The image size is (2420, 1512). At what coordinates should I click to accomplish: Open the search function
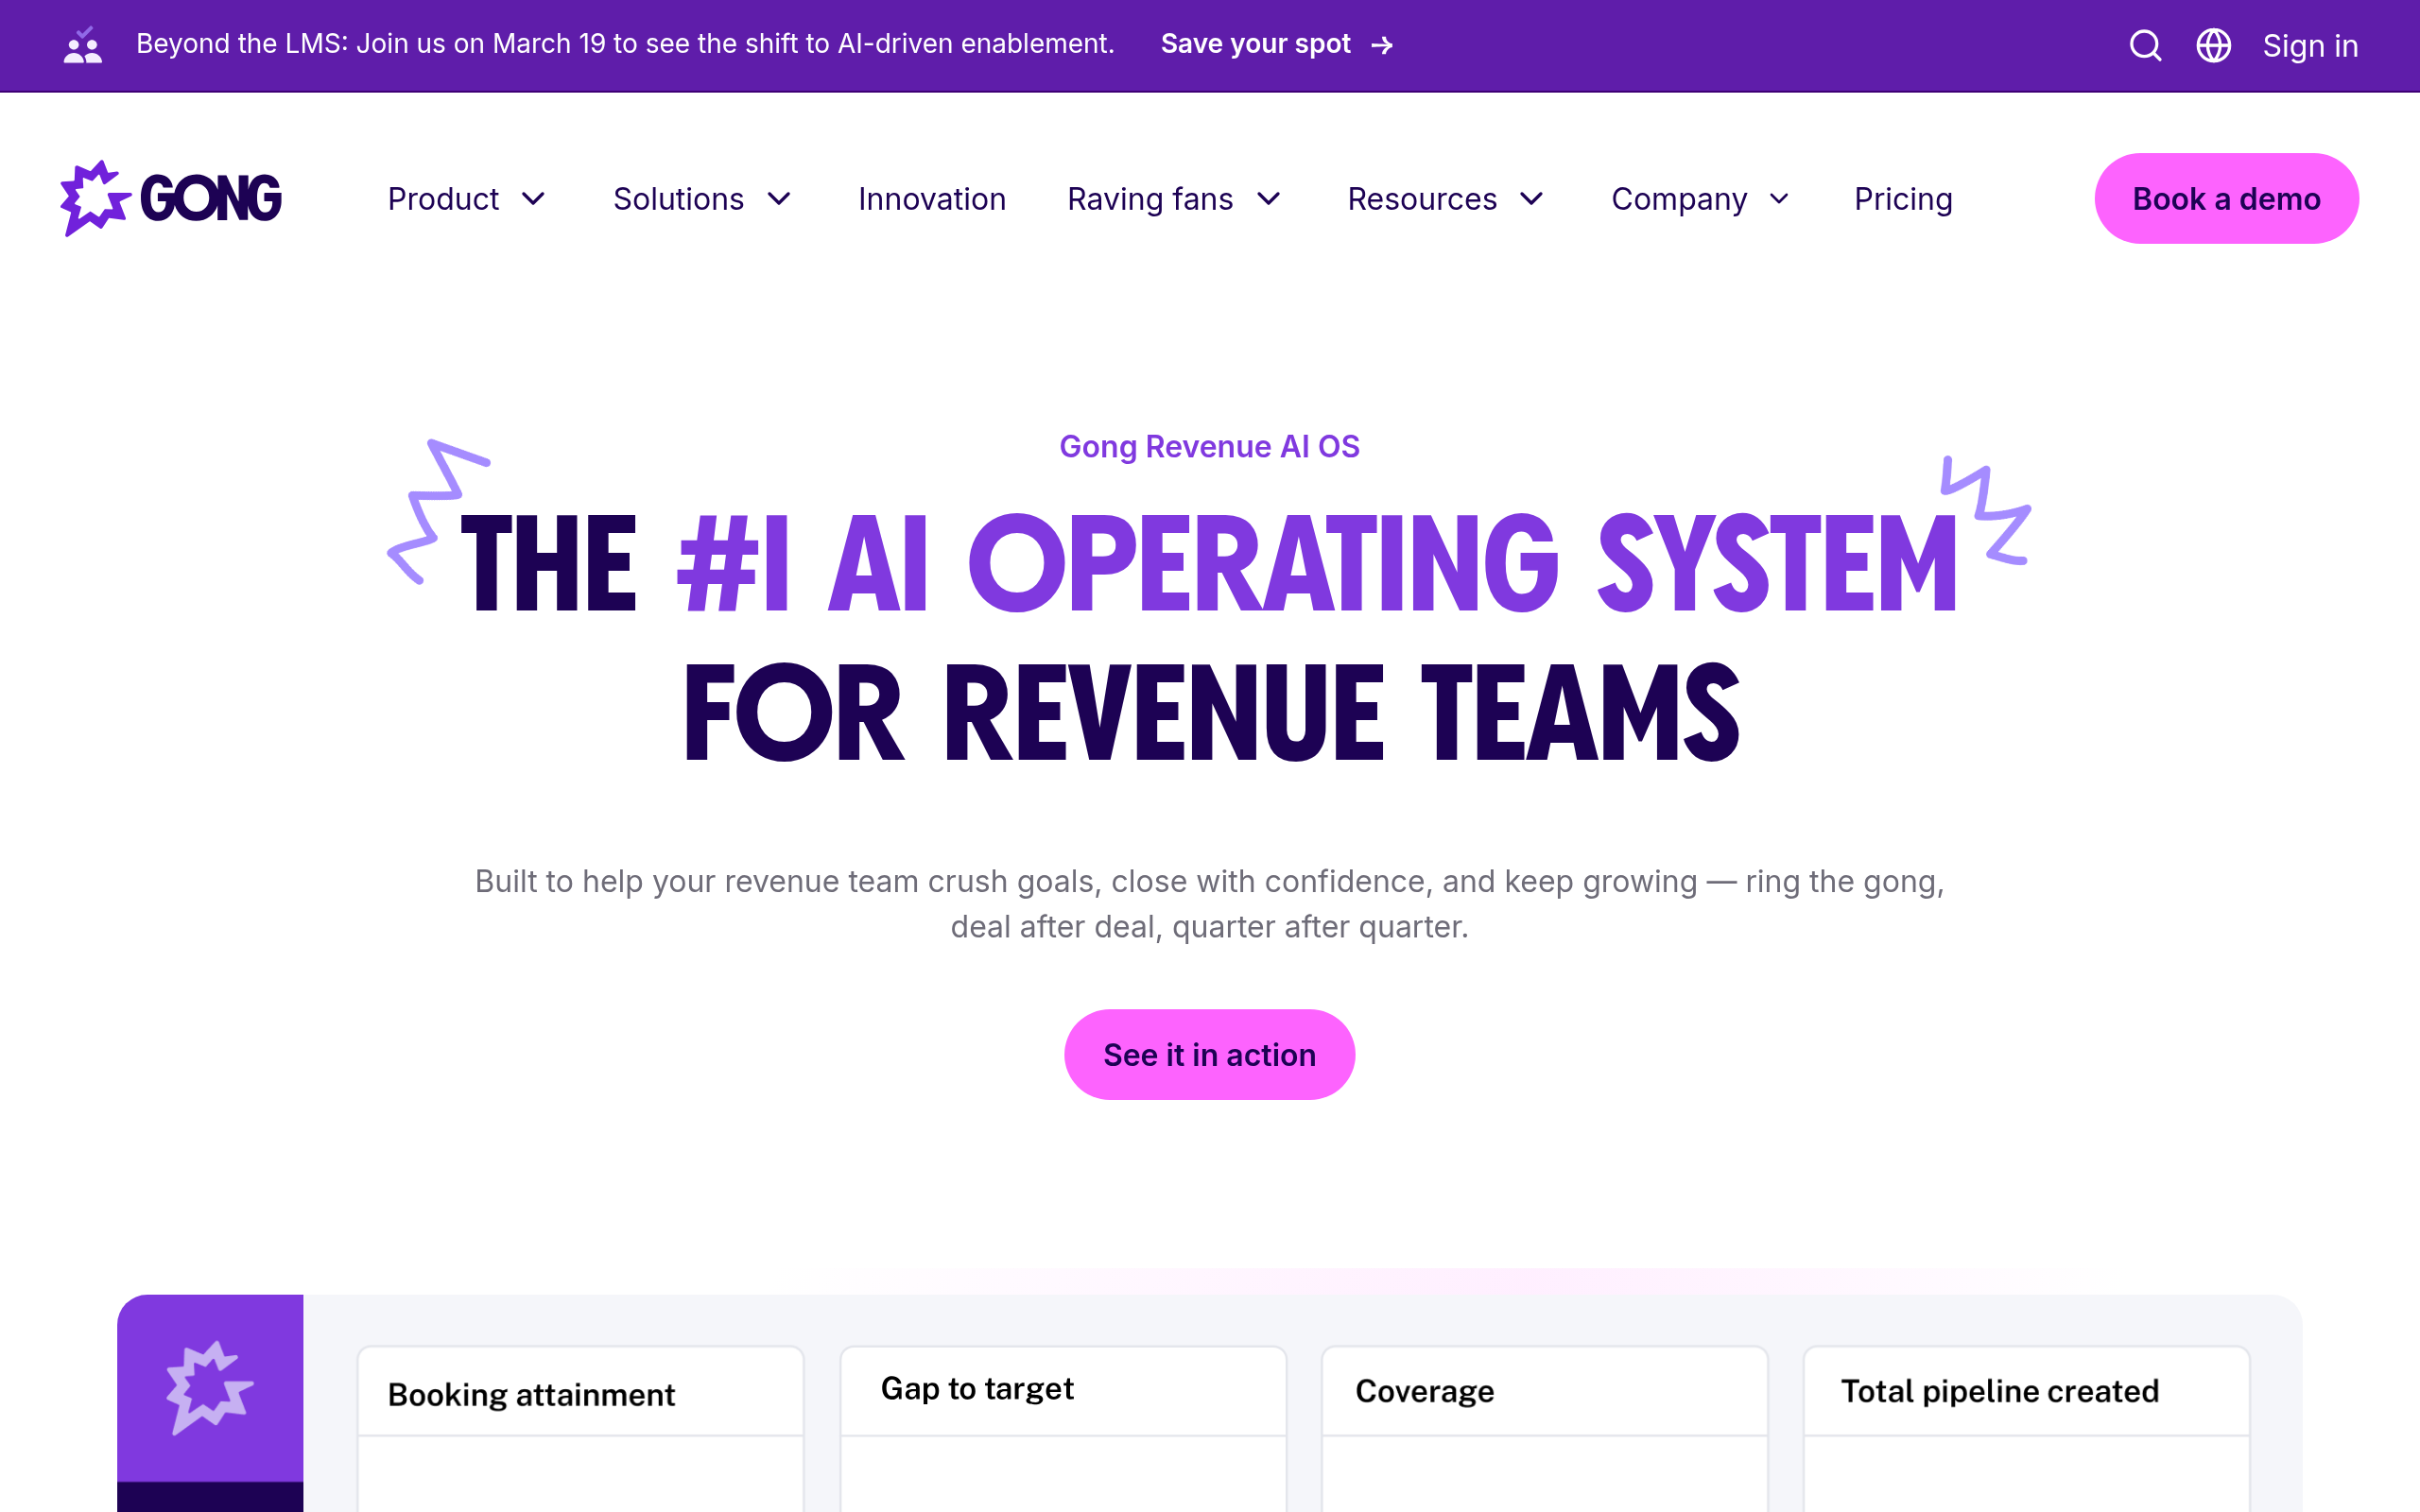(x=2144, y=45)
